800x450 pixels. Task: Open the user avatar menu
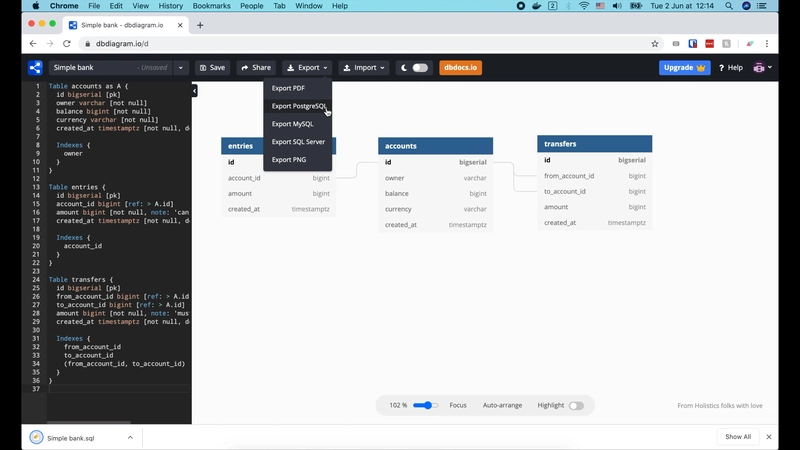(762, 67)
